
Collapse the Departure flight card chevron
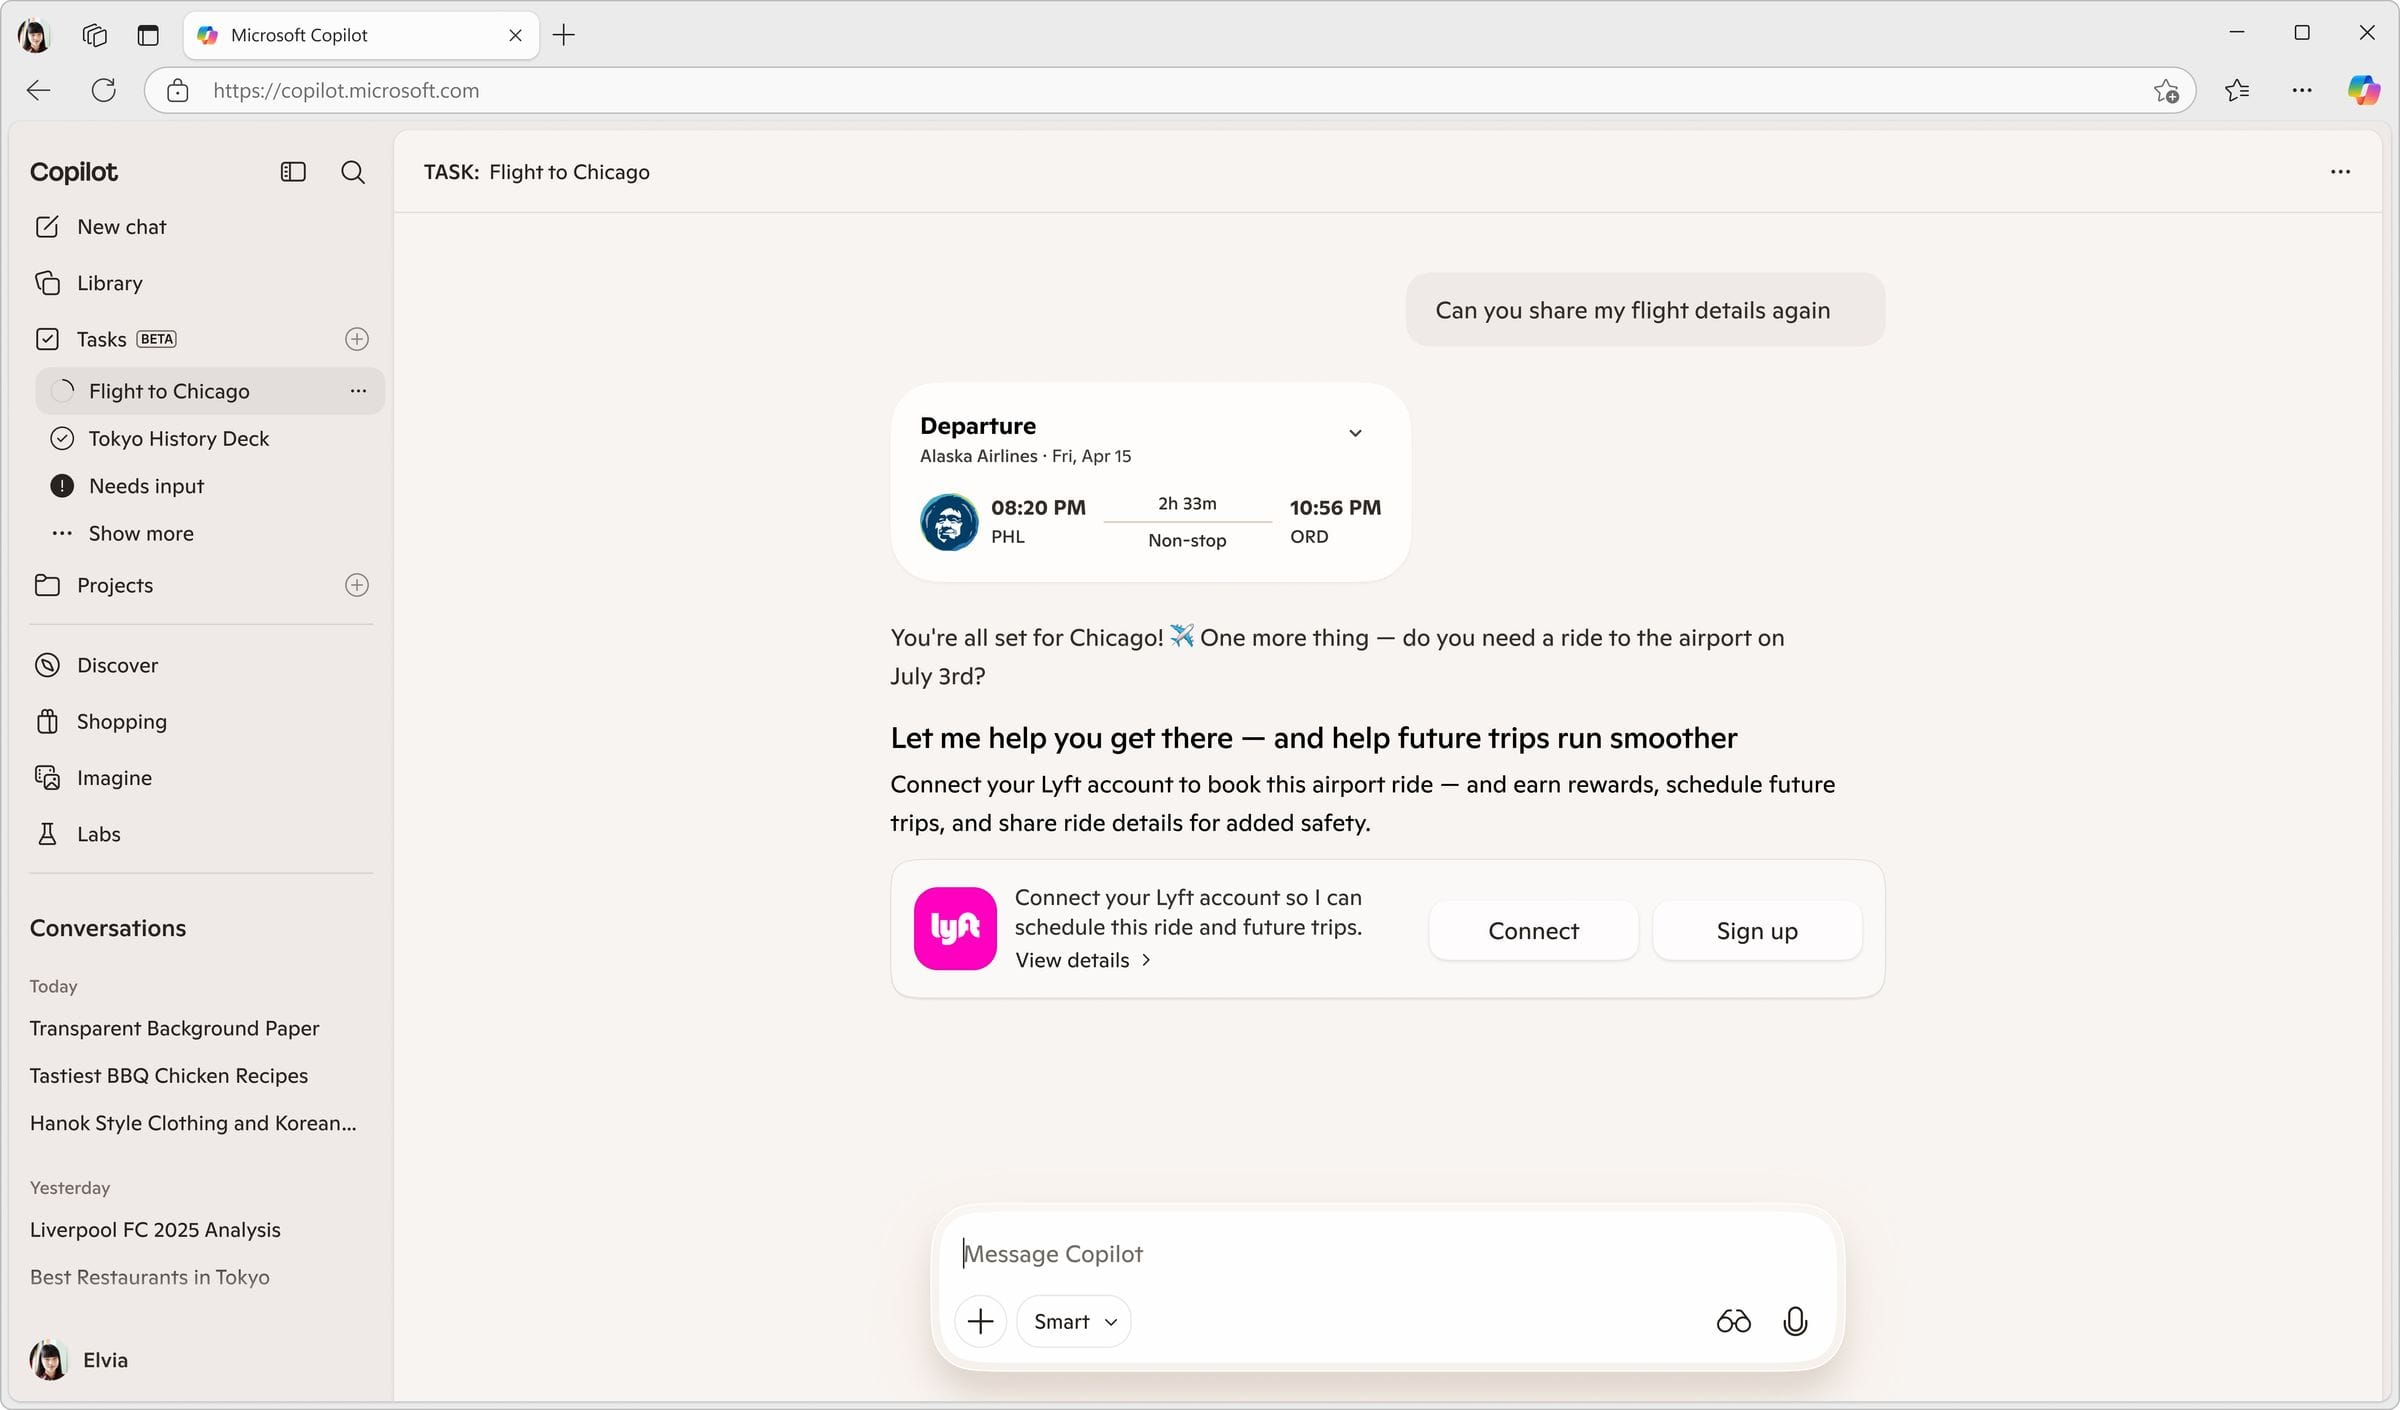(1355, 433)
